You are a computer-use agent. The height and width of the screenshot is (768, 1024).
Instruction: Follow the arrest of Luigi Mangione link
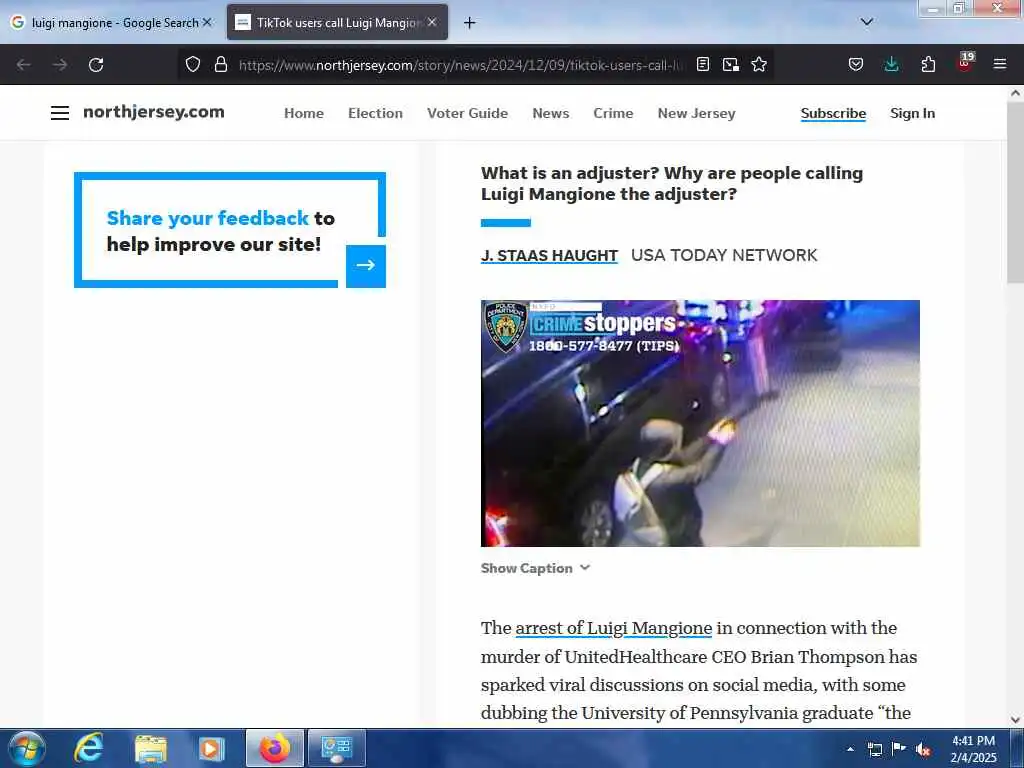613,628
